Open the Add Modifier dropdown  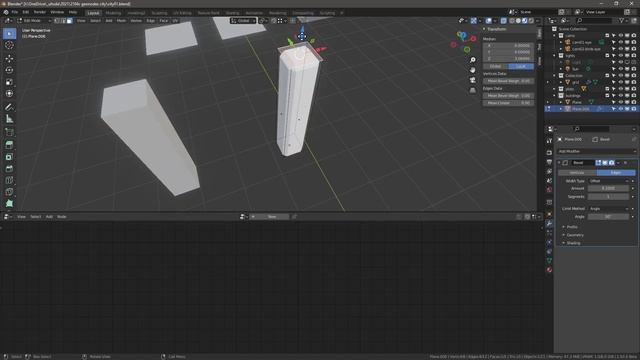pyautogui.click(x=596, y=151)
